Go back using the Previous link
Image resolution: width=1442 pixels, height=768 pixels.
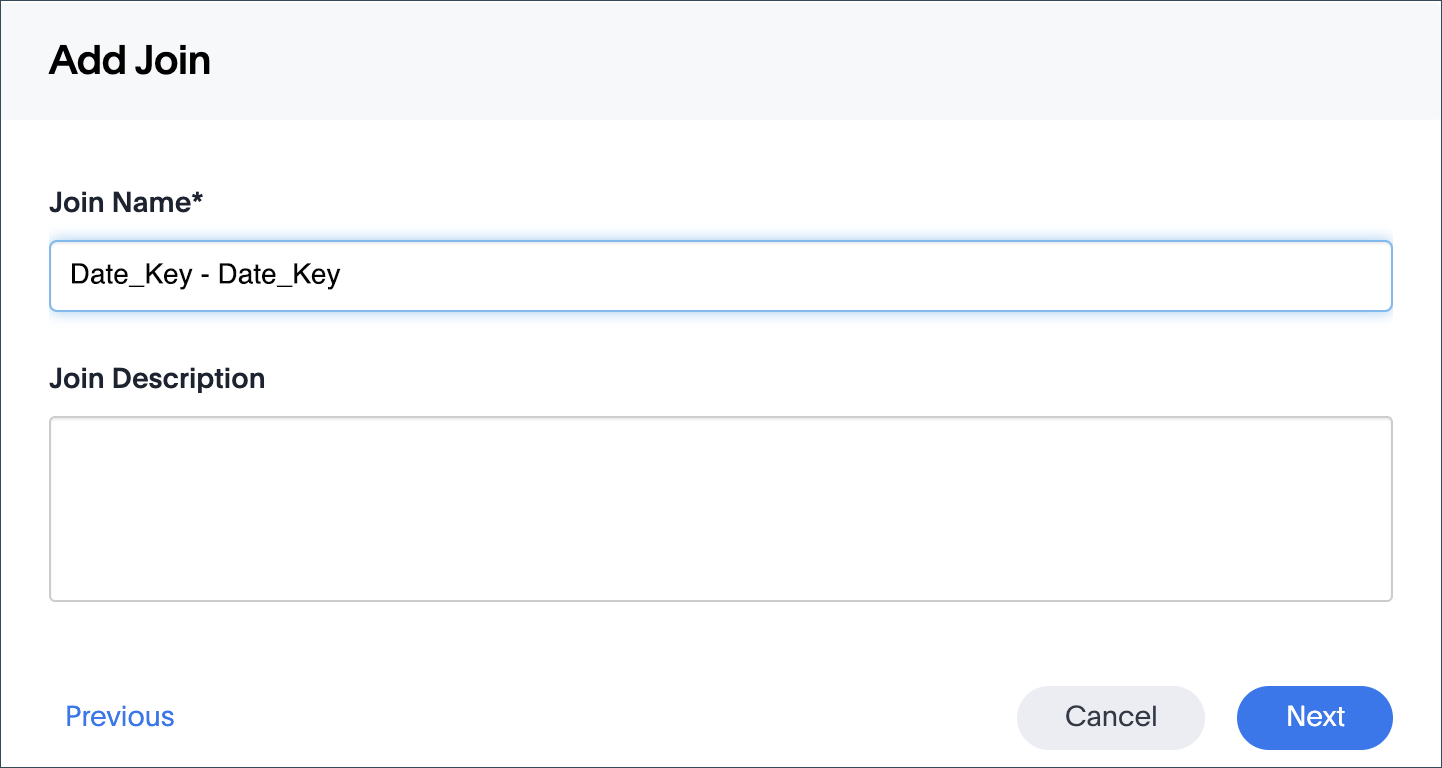120,717
